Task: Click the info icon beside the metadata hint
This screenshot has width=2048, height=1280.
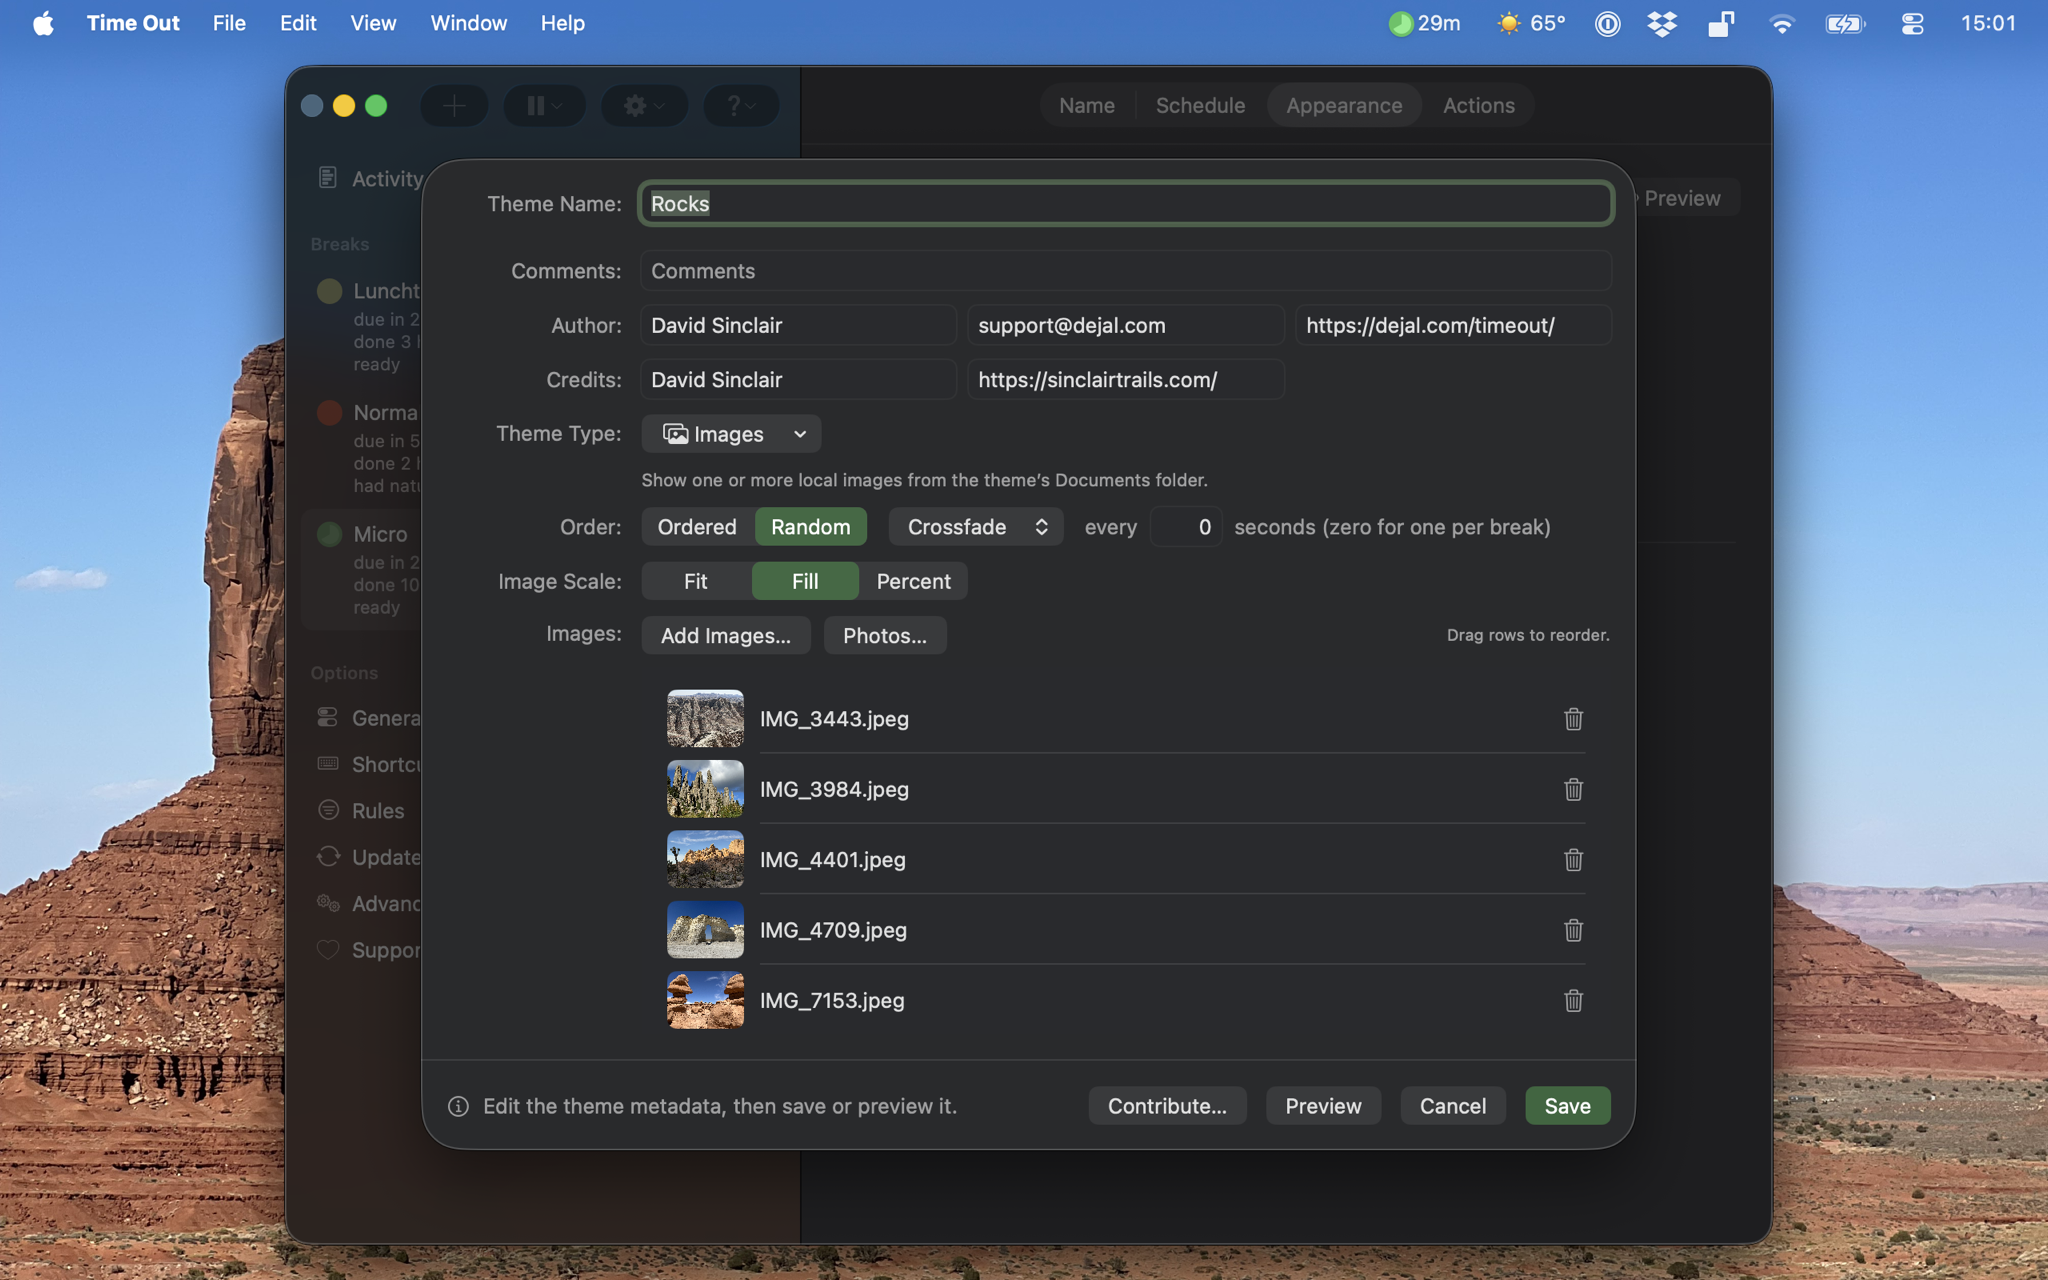Action: tap(458, 1106)
